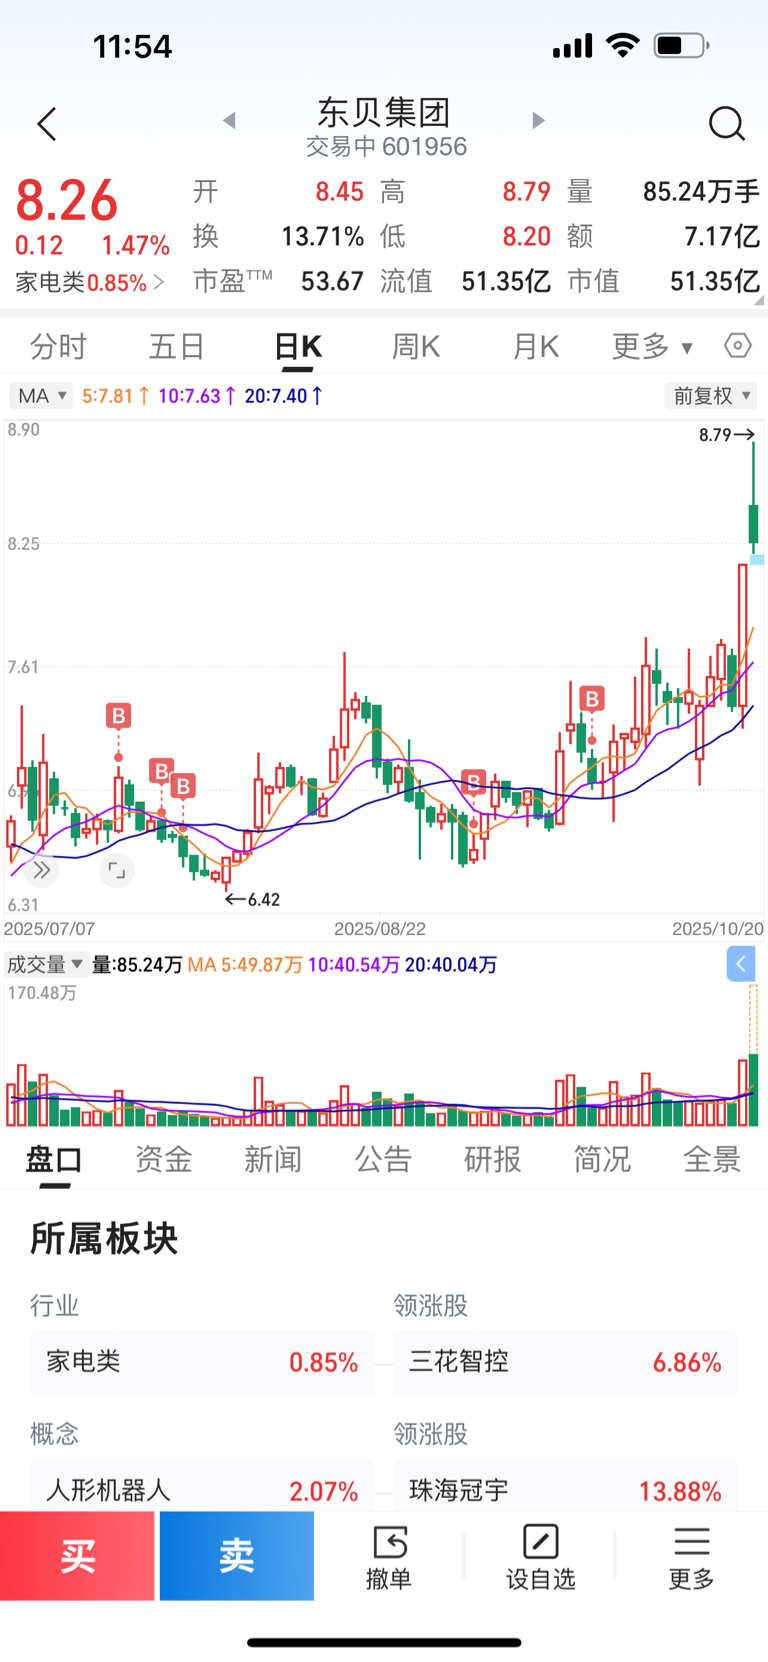Open the 研报 tab
Screen dimensions: 768x1662
[x=493, y=1160]
